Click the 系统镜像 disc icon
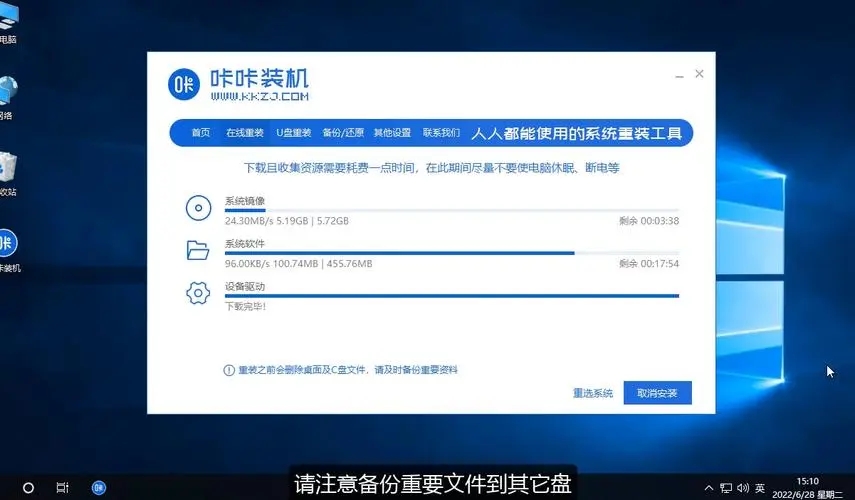 [x=198, y=208]
